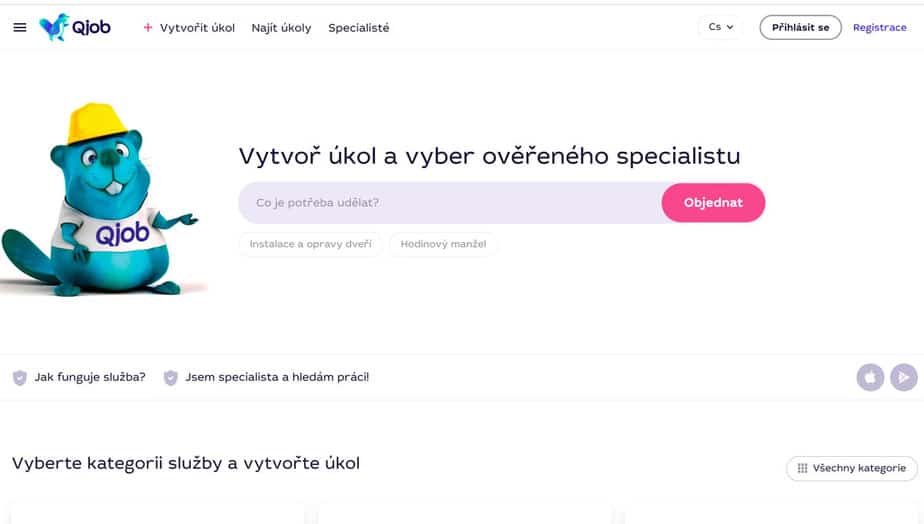Screen dimensions: 924x524
Task: Open the Apple App Store link
Action: (x=870, y=377)
